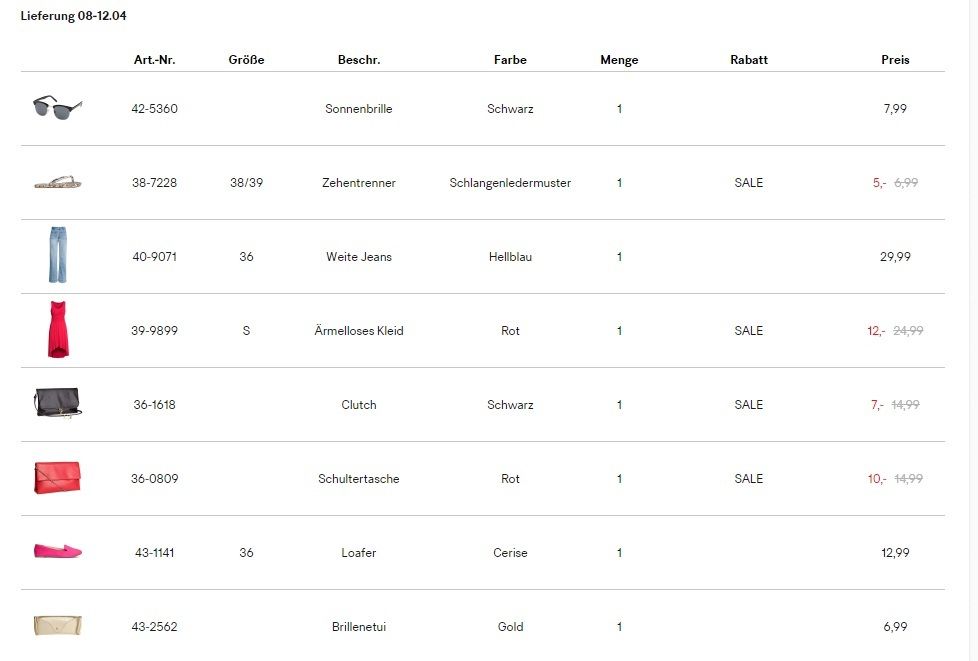Open the Sonnenbrille description text
978x661 pixels.
point(358,109)
